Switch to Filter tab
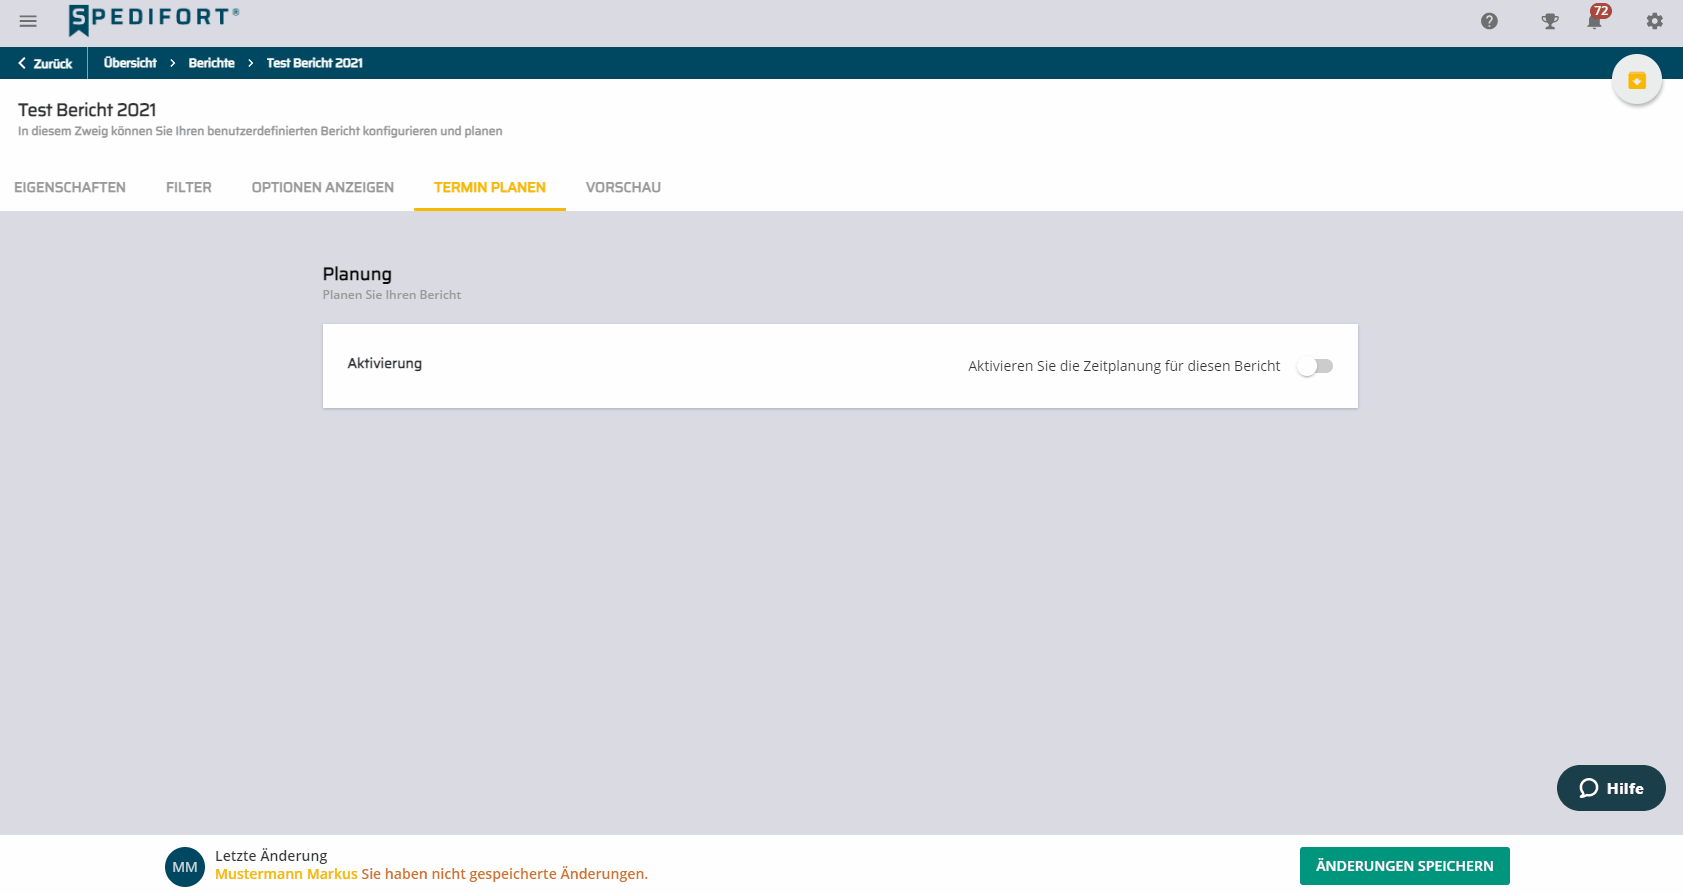 click(189, 187)
